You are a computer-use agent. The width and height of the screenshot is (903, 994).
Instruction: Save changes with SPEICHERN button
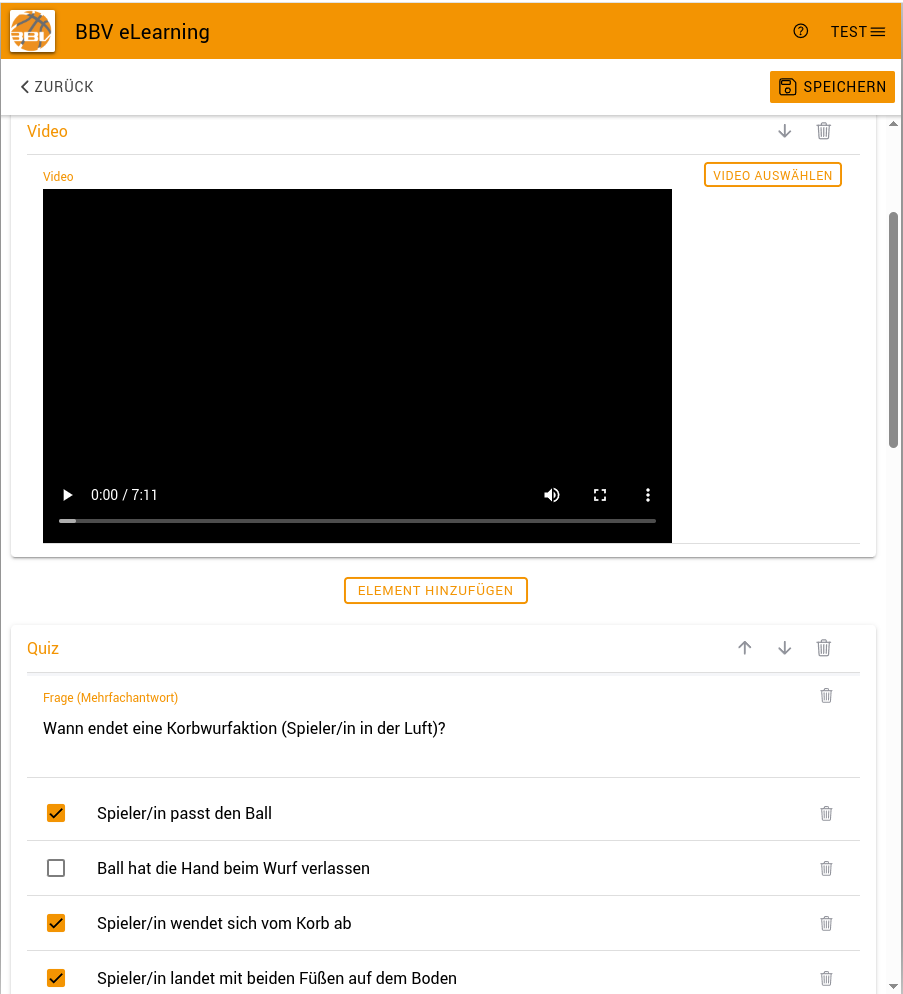pyautogui.click(x=832, y=87)
